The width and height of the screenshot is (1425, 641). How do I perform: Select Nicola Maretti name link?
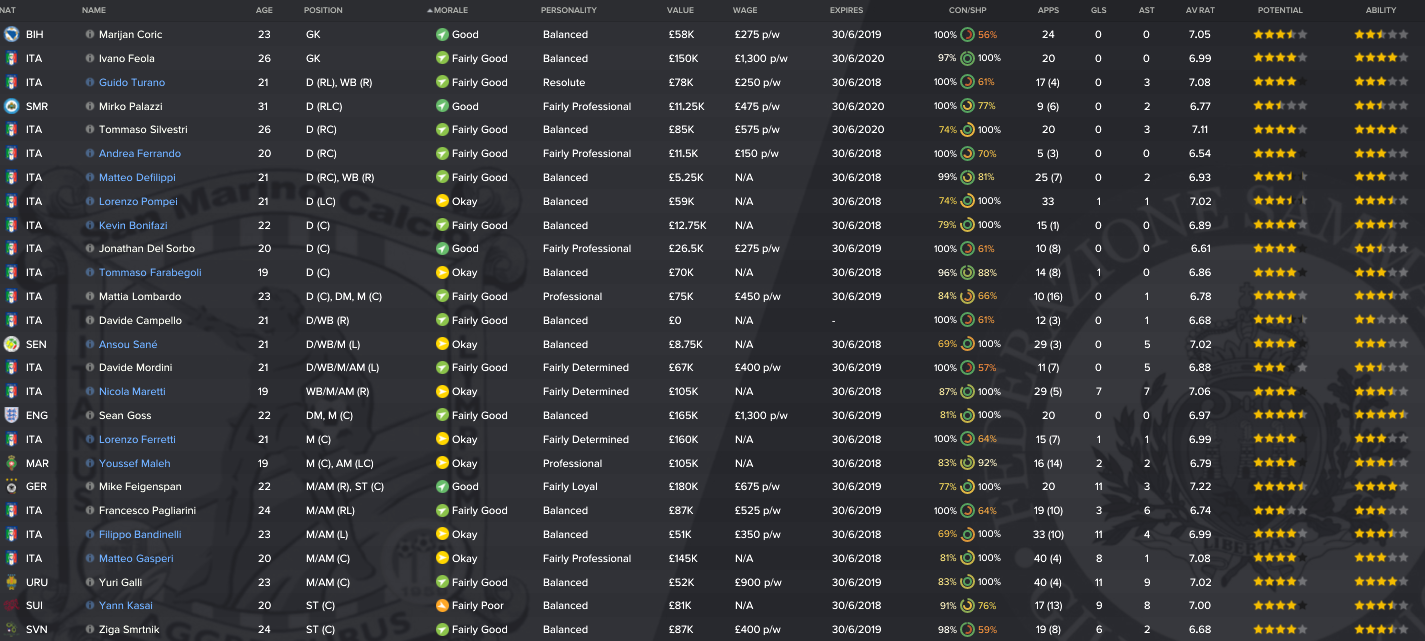(132, 392)
